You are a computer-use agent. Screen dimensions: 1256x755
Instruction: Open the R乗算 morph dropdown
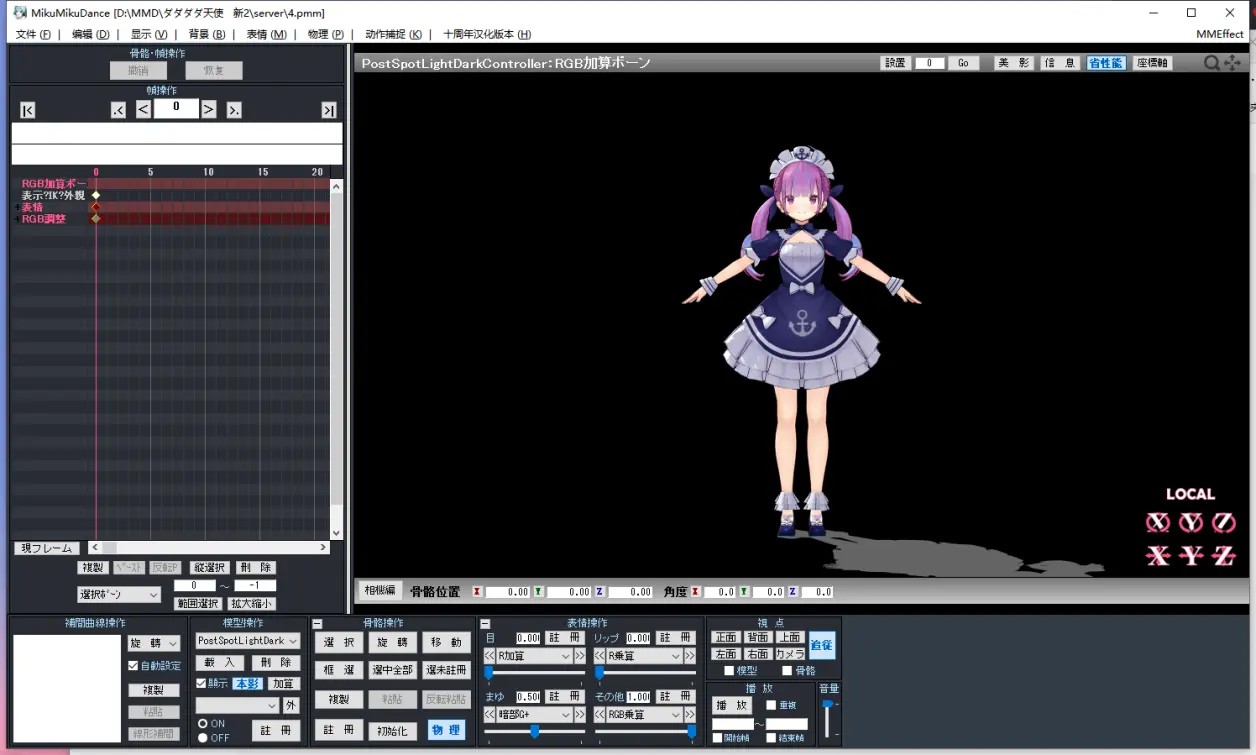(645, 656)
